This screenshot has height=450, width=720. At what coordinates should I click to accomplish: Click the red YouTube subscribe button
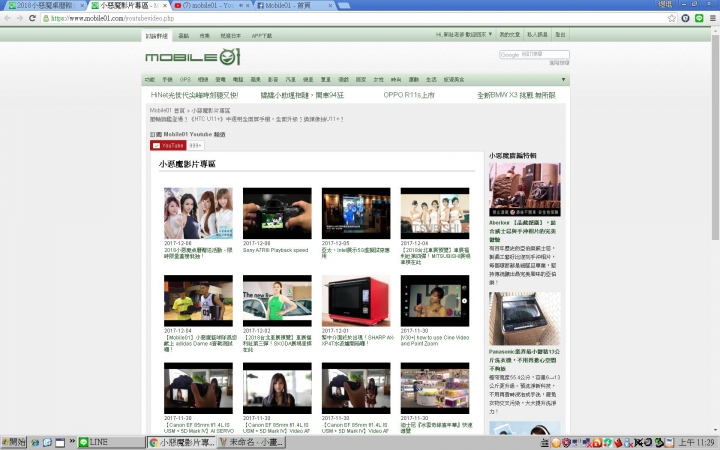[x=168, y=145]
